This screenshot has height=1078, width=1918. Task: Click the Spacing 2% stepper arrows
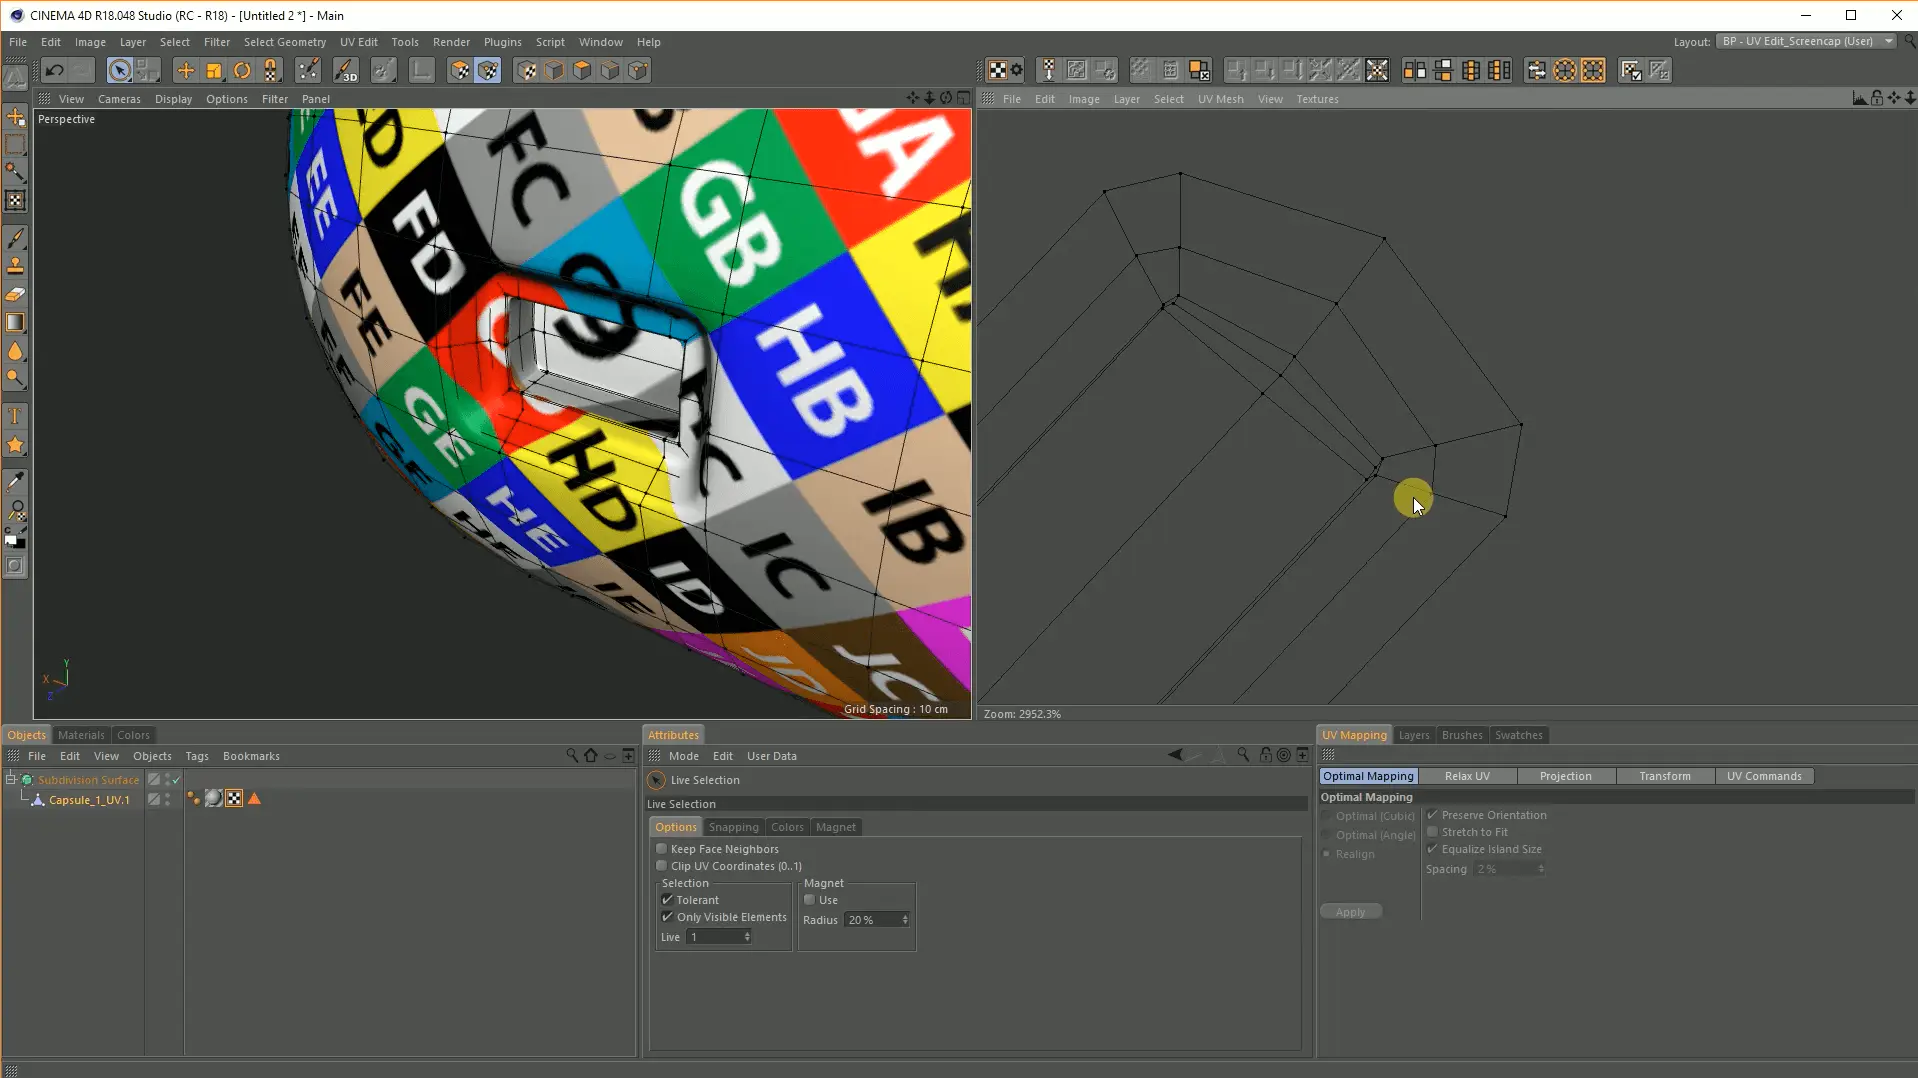[1541, 869]
